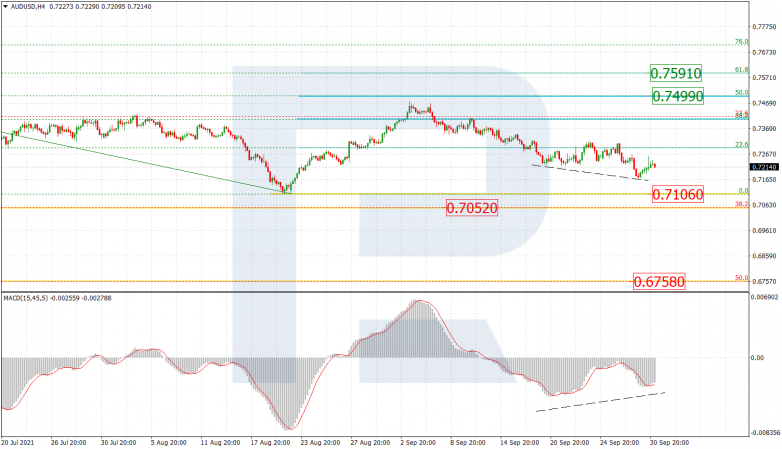782x449 pixels.
Task: Click the black current price tag 0.72140
Action: point(765,167)
